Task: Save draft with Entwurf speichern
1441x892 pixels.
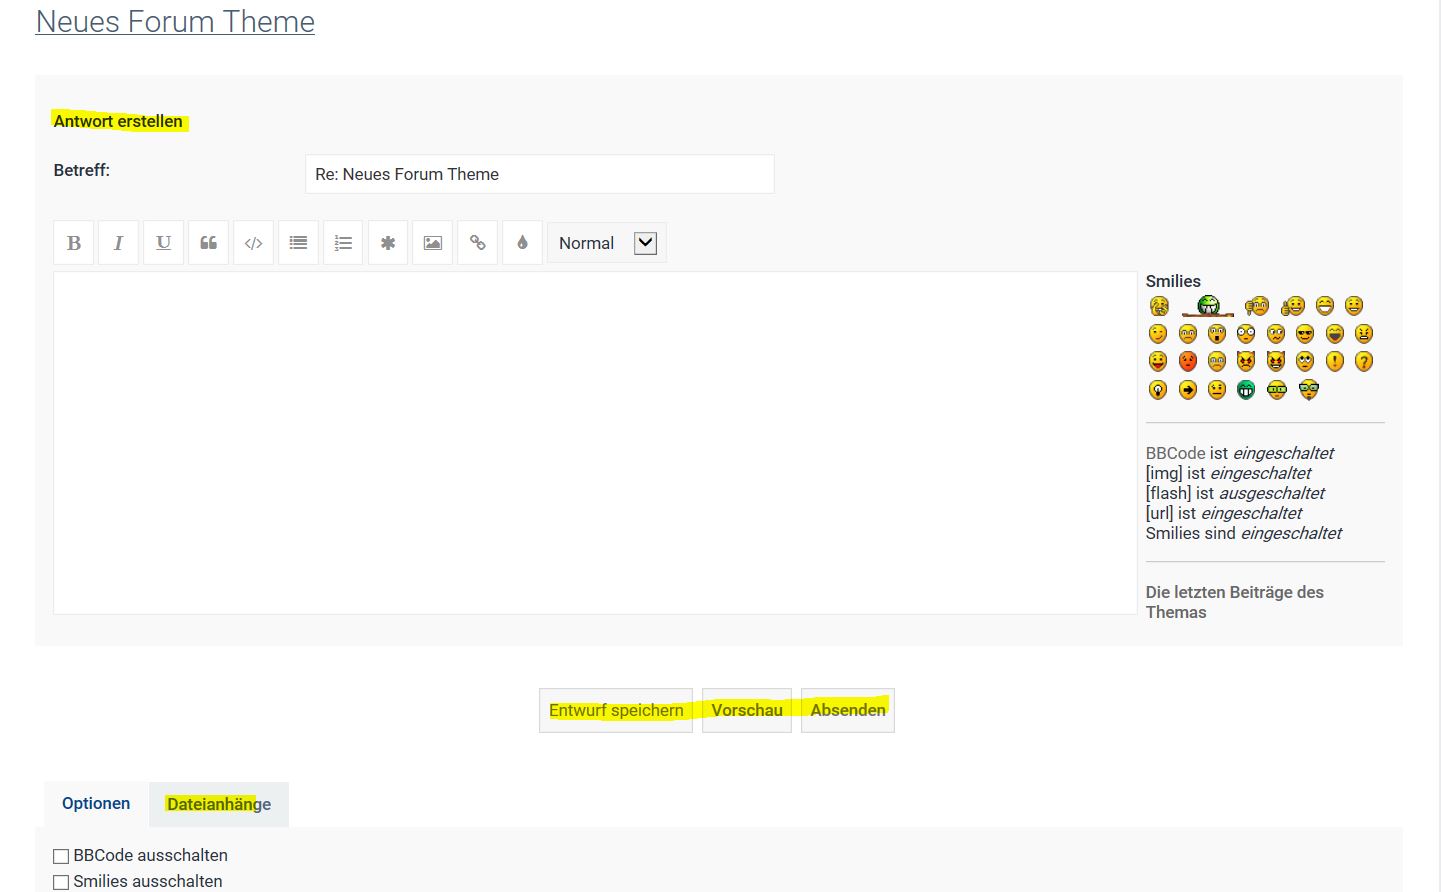Action: tap(616, 710)
